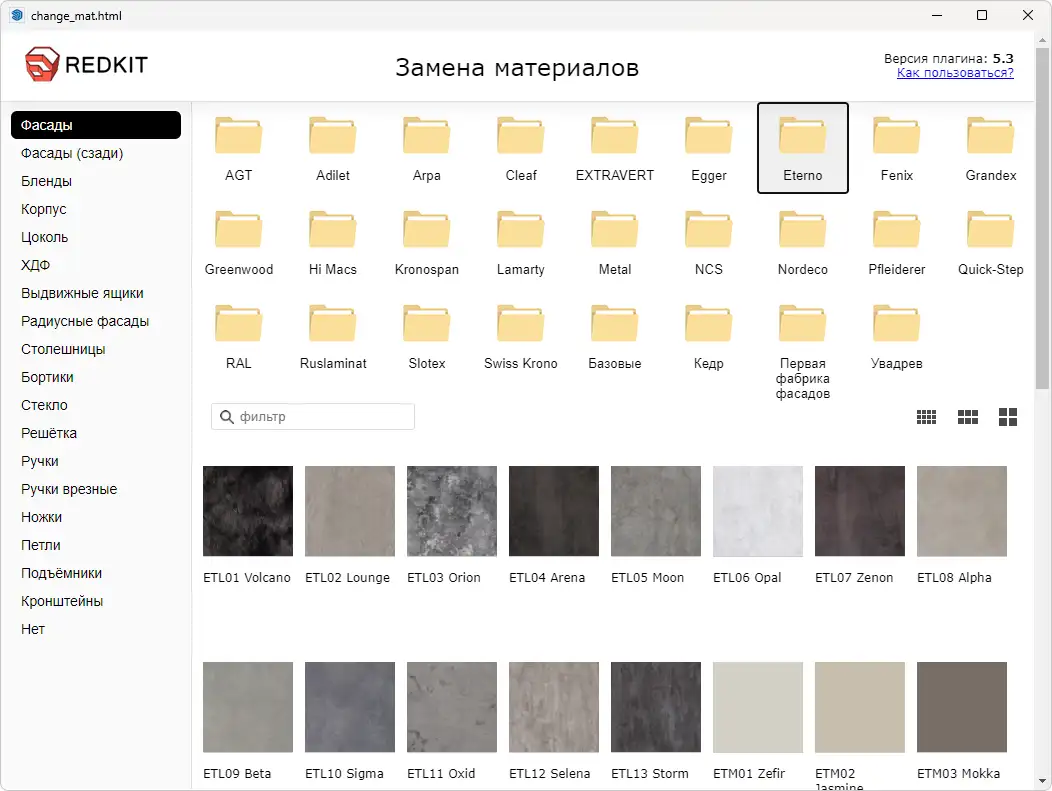The width and height of the screenshot is (1052, 791).
Task: Click inside the фильтр search field
Action: point(312,416)
